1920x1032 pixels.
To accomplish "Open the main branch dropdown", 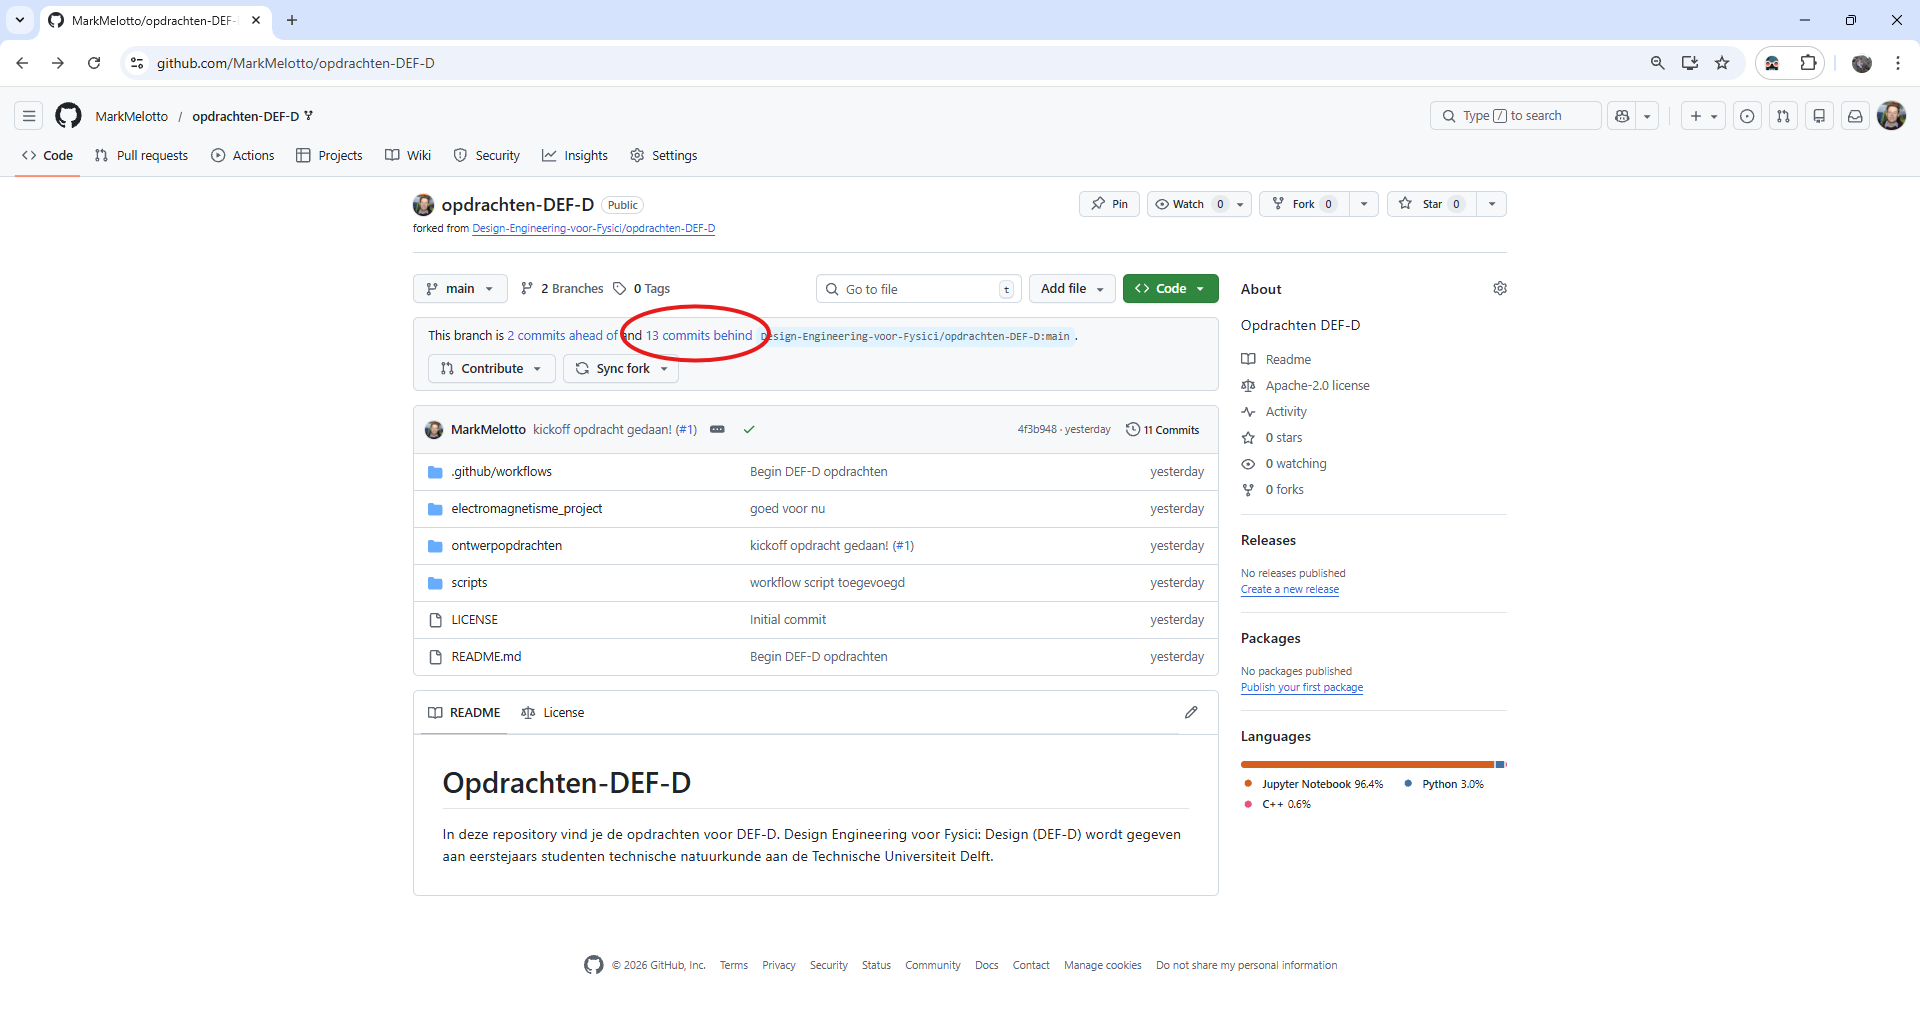I will coord(459,288).
